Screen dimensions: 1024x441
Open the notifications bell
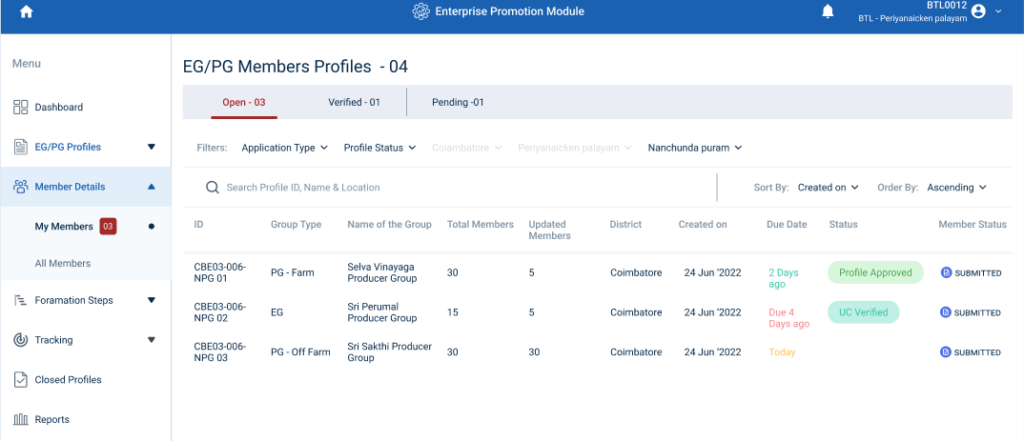(828, 12)
